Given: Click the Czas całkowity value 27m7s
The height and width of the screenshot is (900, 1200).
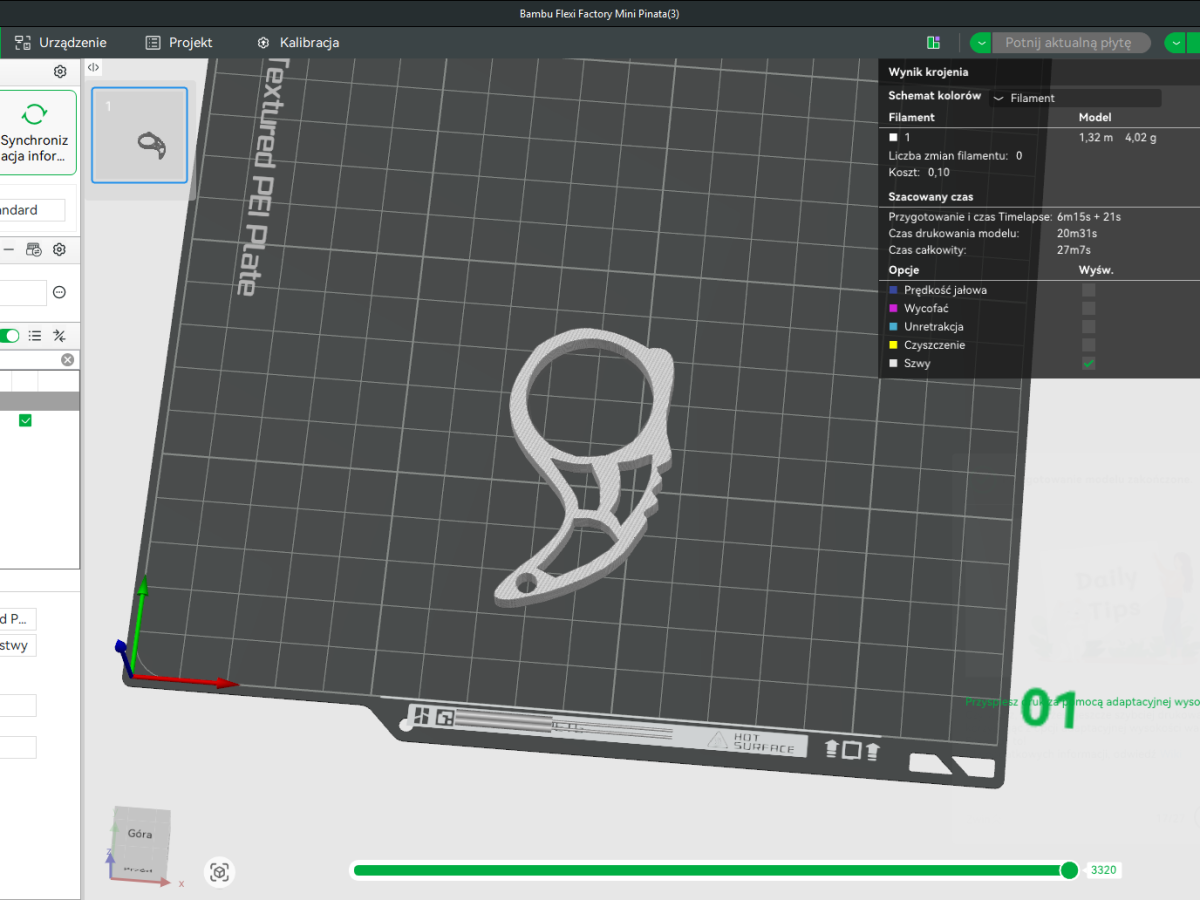Looking at the screenshot, I should coord(1074,250).
